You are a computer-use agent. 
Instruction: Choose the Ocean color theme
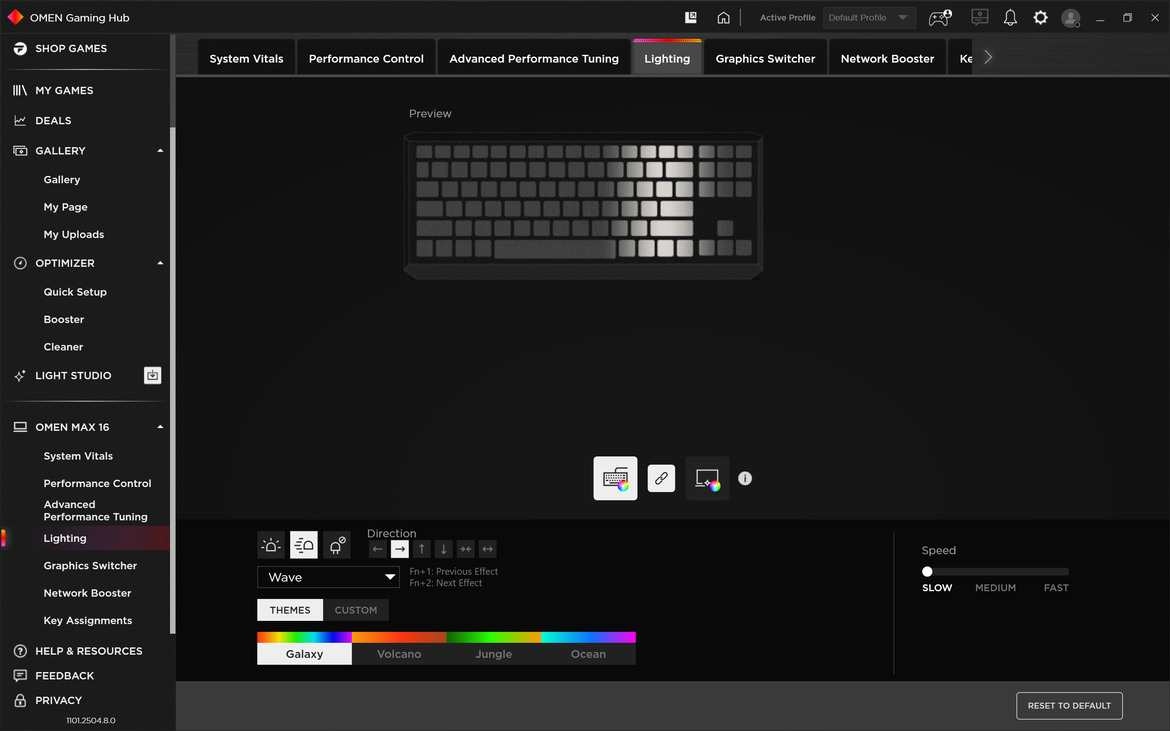point(589,648)
